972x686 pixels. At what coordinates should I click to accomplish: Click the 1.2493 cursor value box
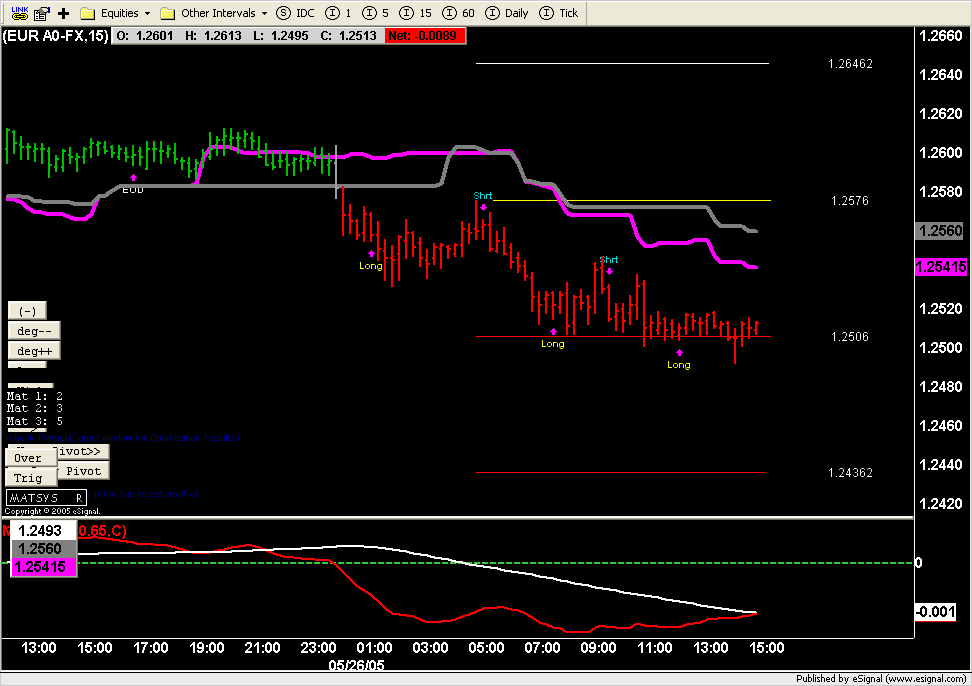point(43,530)
